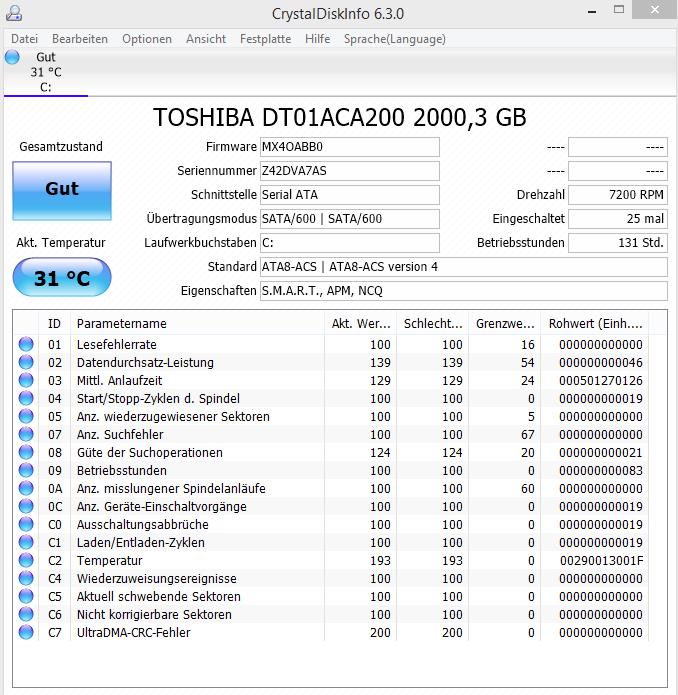The height and width of the screenshot is (695, 678).
Task: Click the ID column header
Action: pos(55,324)
